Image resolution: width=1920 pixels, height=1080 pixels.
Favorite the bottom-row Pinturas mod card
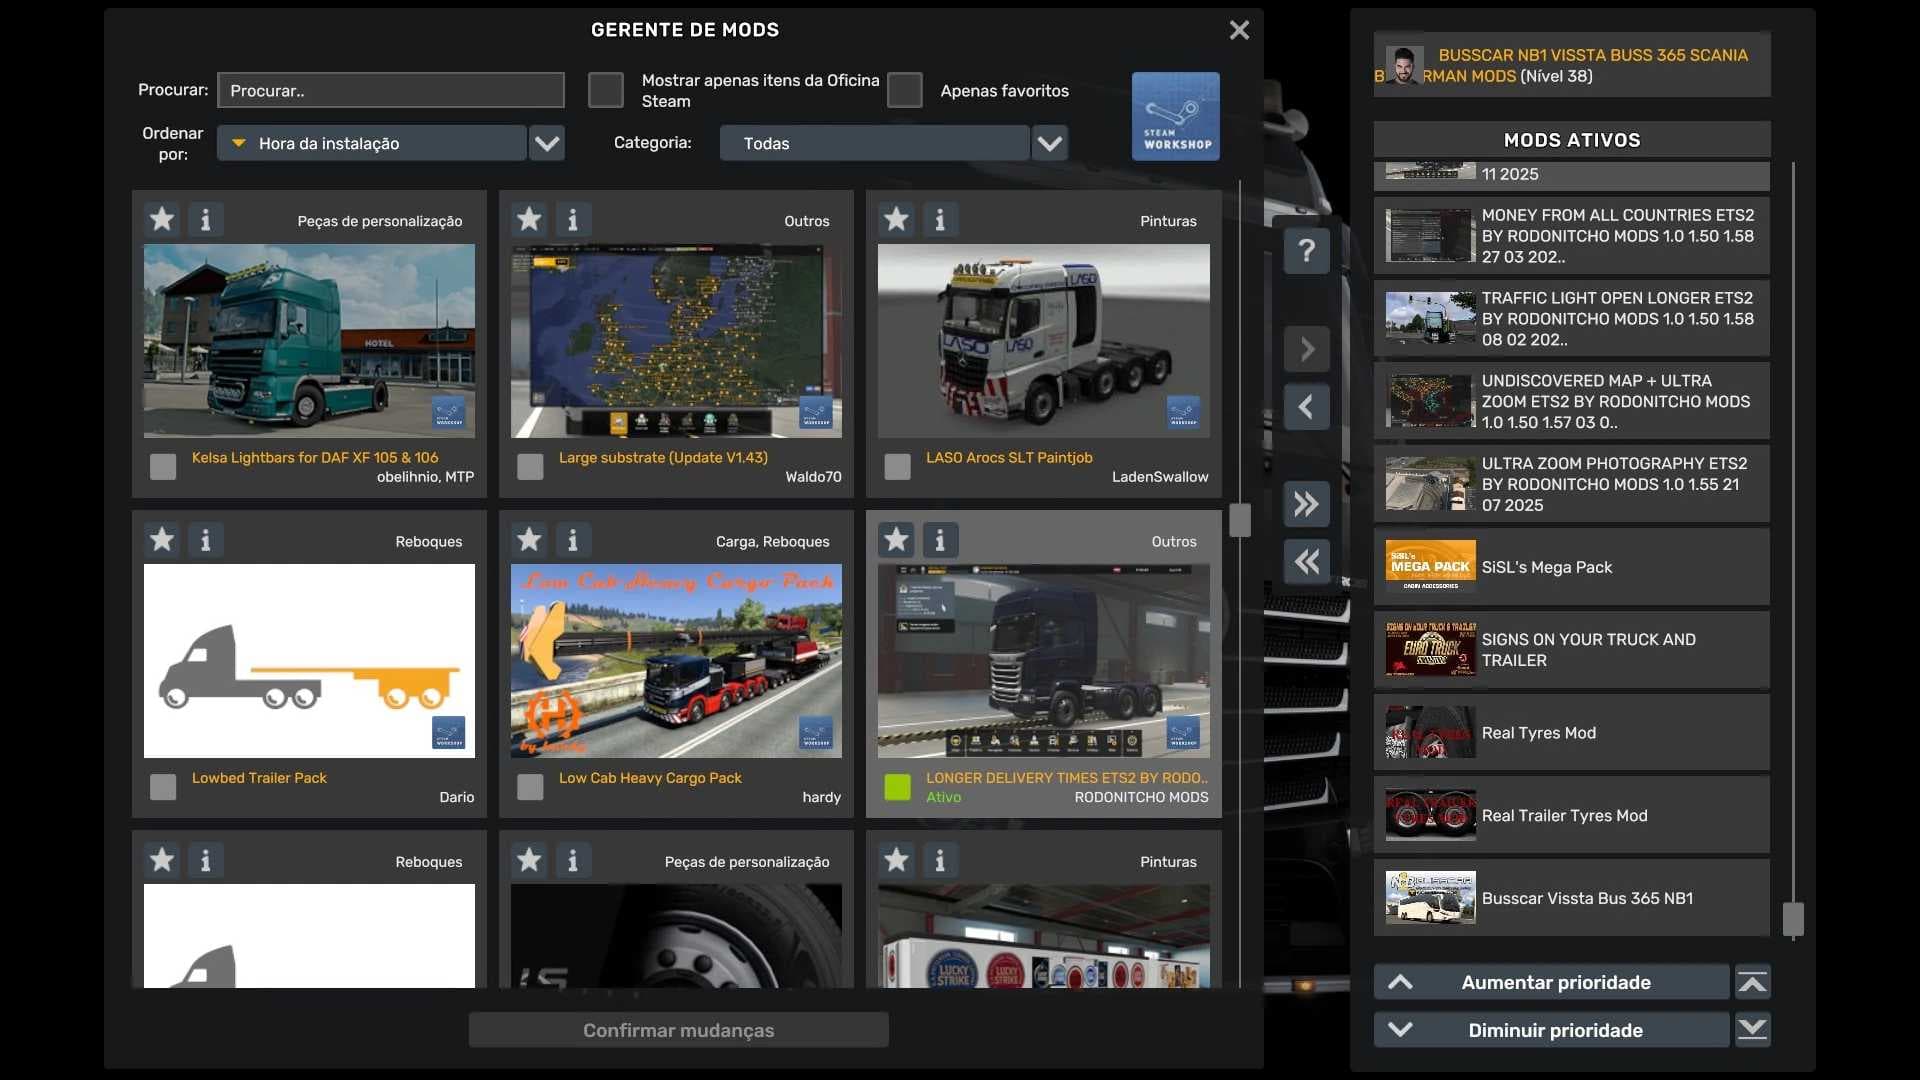click(896, 860)
